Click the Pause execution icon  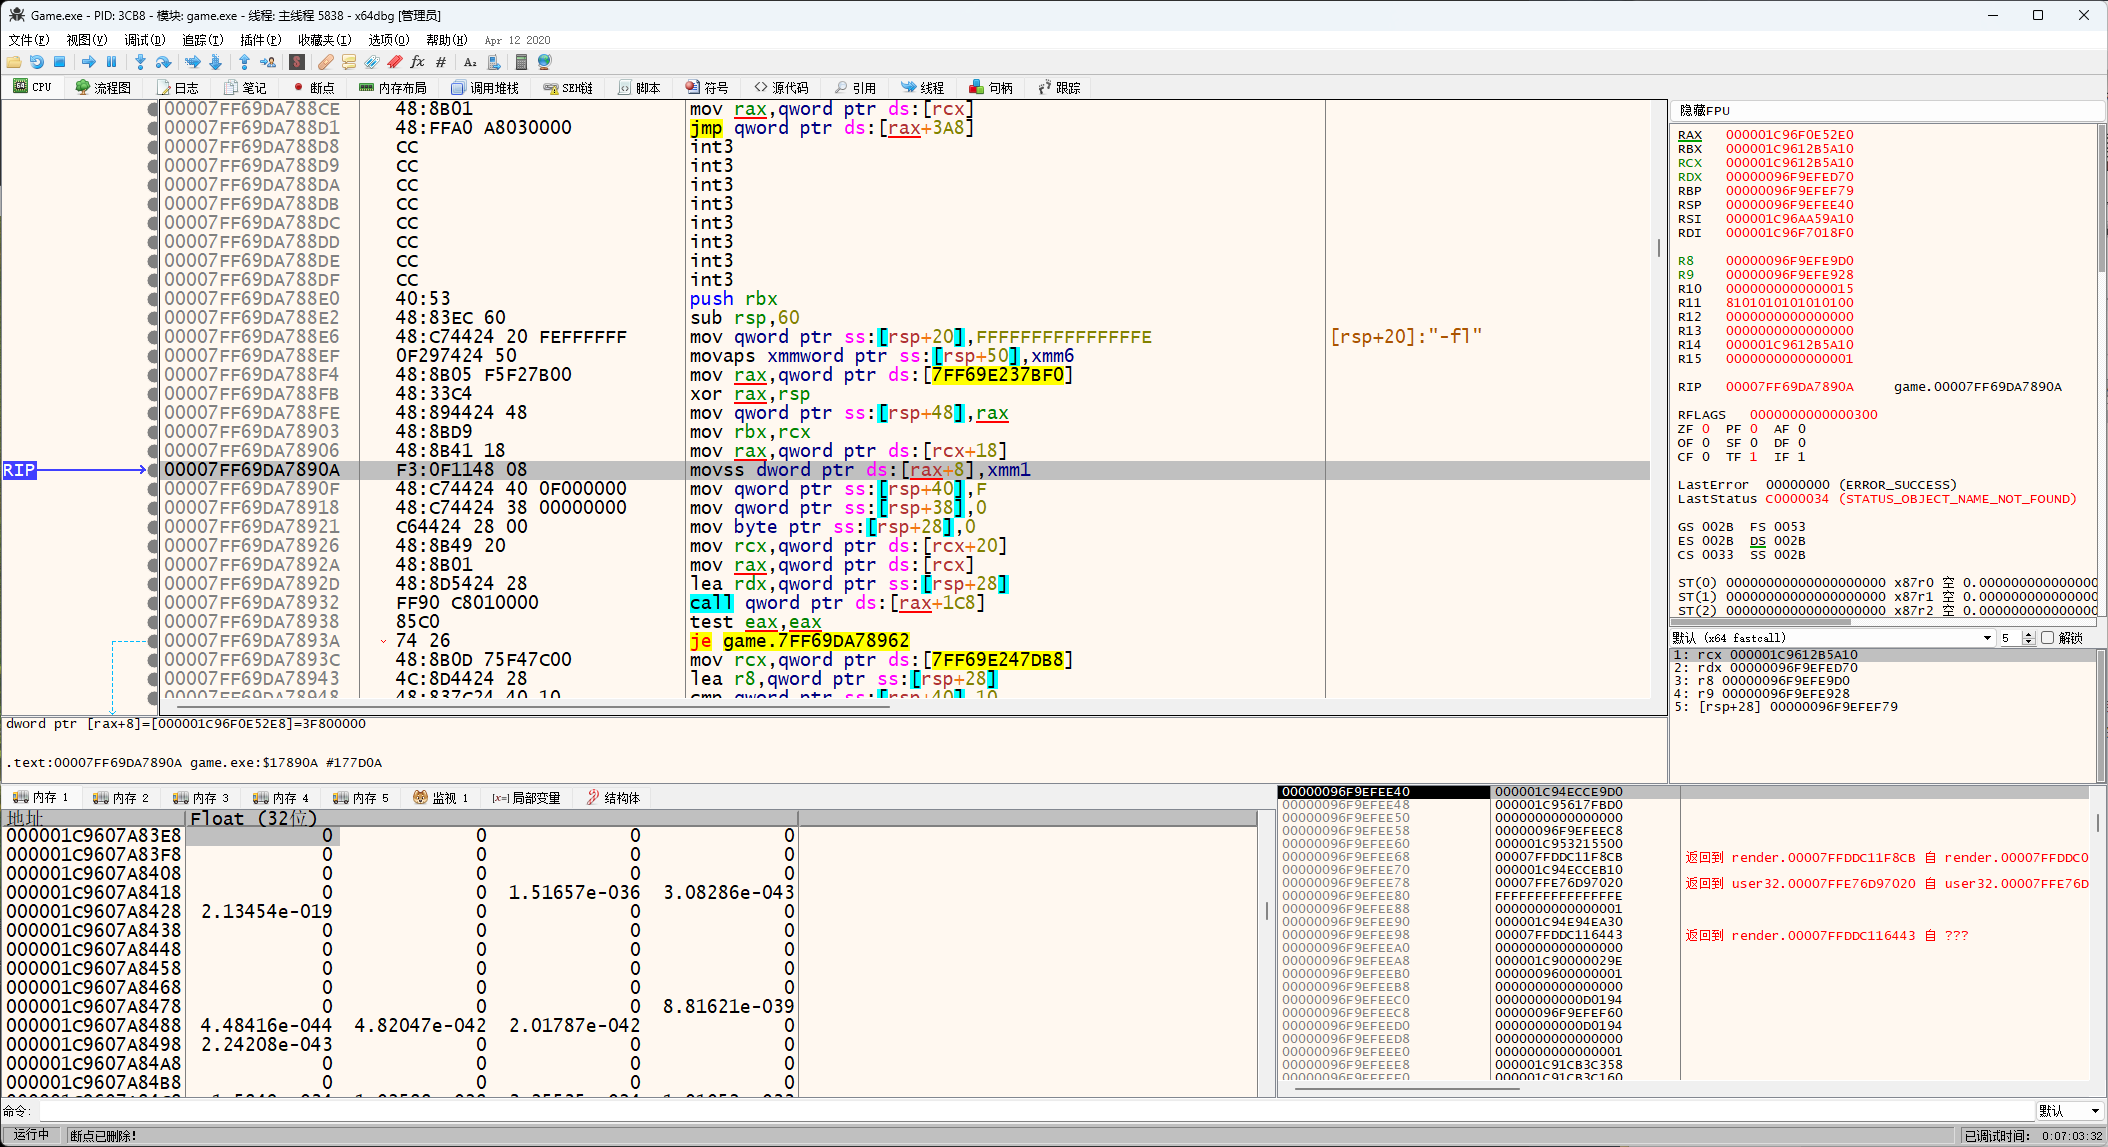pos(112,62)
